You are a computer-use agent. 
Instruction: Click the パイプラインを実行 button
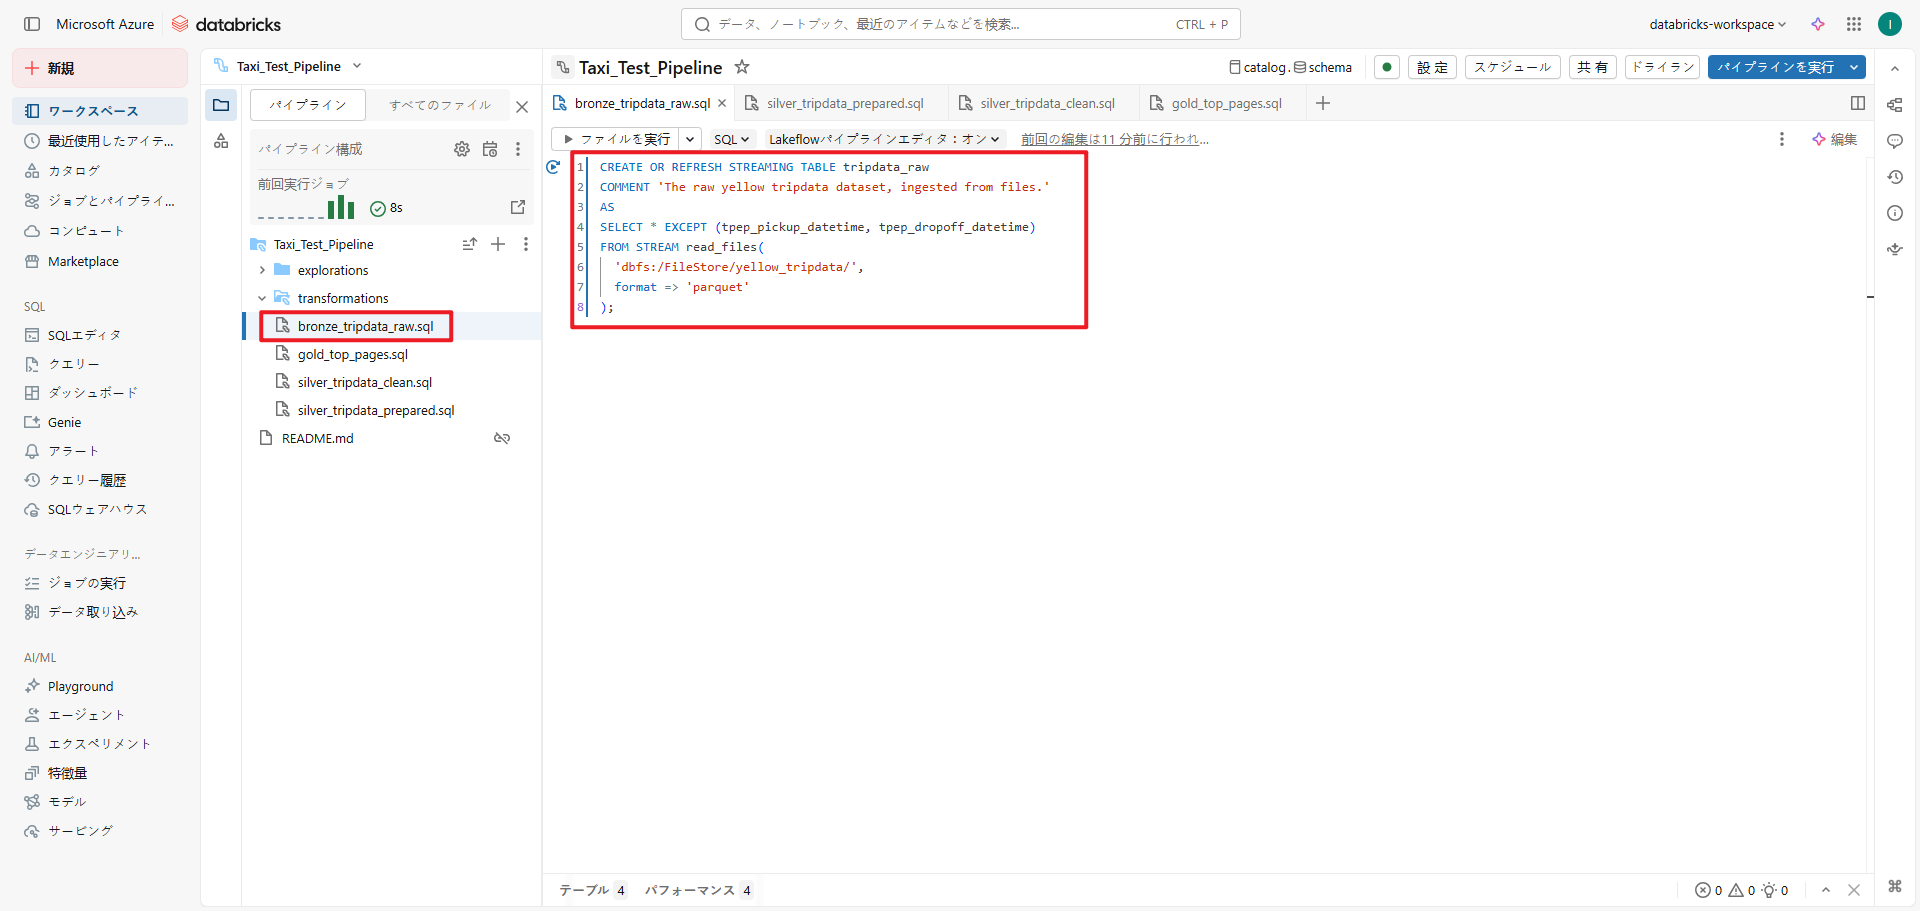[x=1776, y=67]
